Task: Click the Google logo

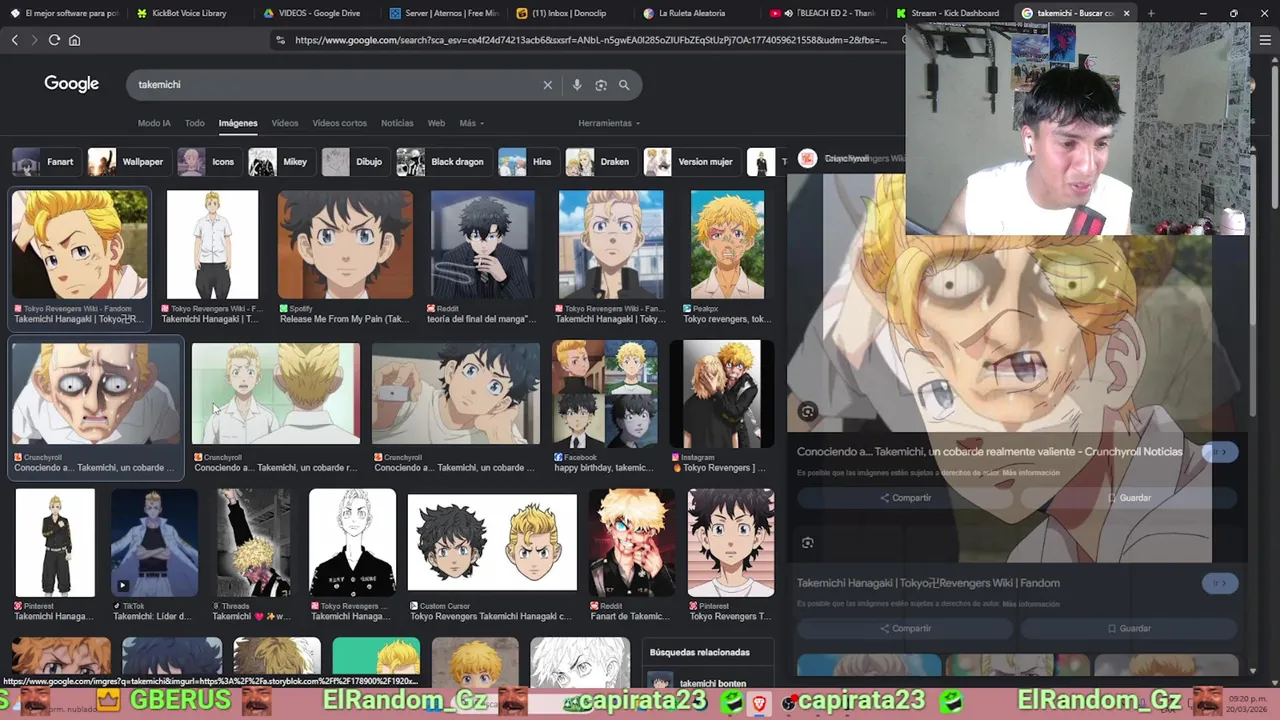Action: pyautogui.click(x=71, y=84)
